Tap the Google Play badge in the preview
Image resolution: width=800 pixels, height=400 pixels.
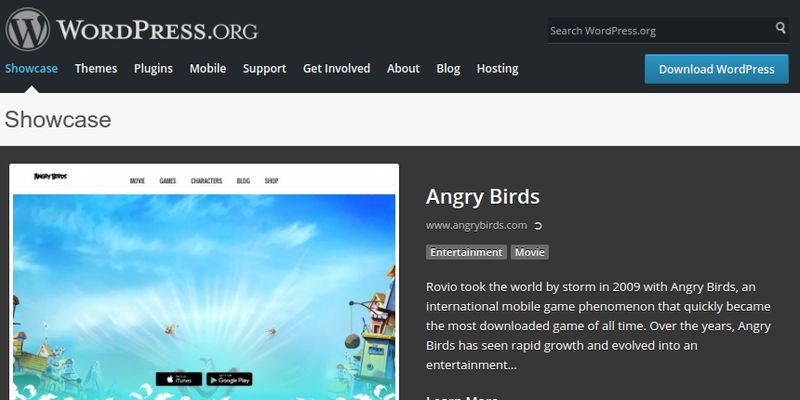tap(229, 379)
